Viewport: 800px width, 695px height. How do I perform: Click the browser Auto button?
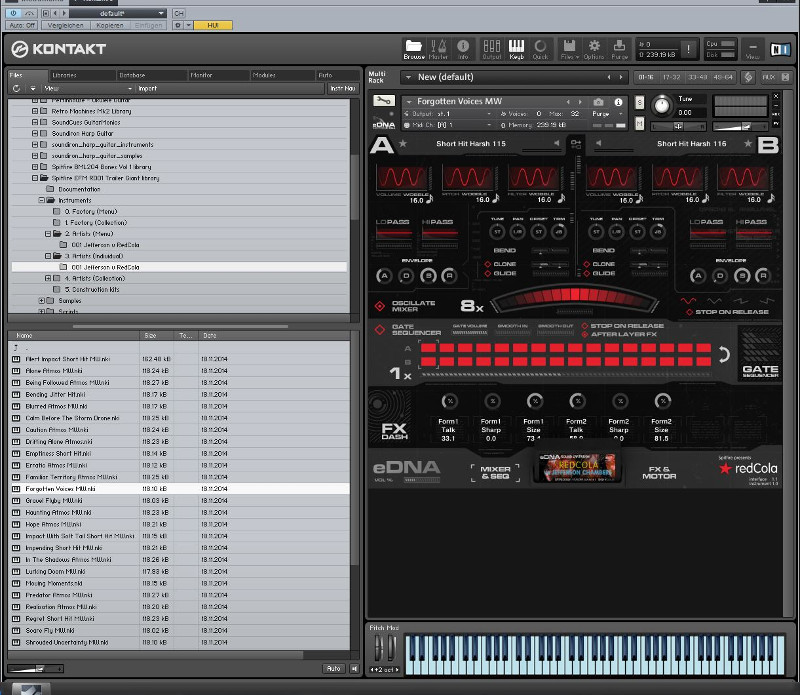(x=333, y=668)
